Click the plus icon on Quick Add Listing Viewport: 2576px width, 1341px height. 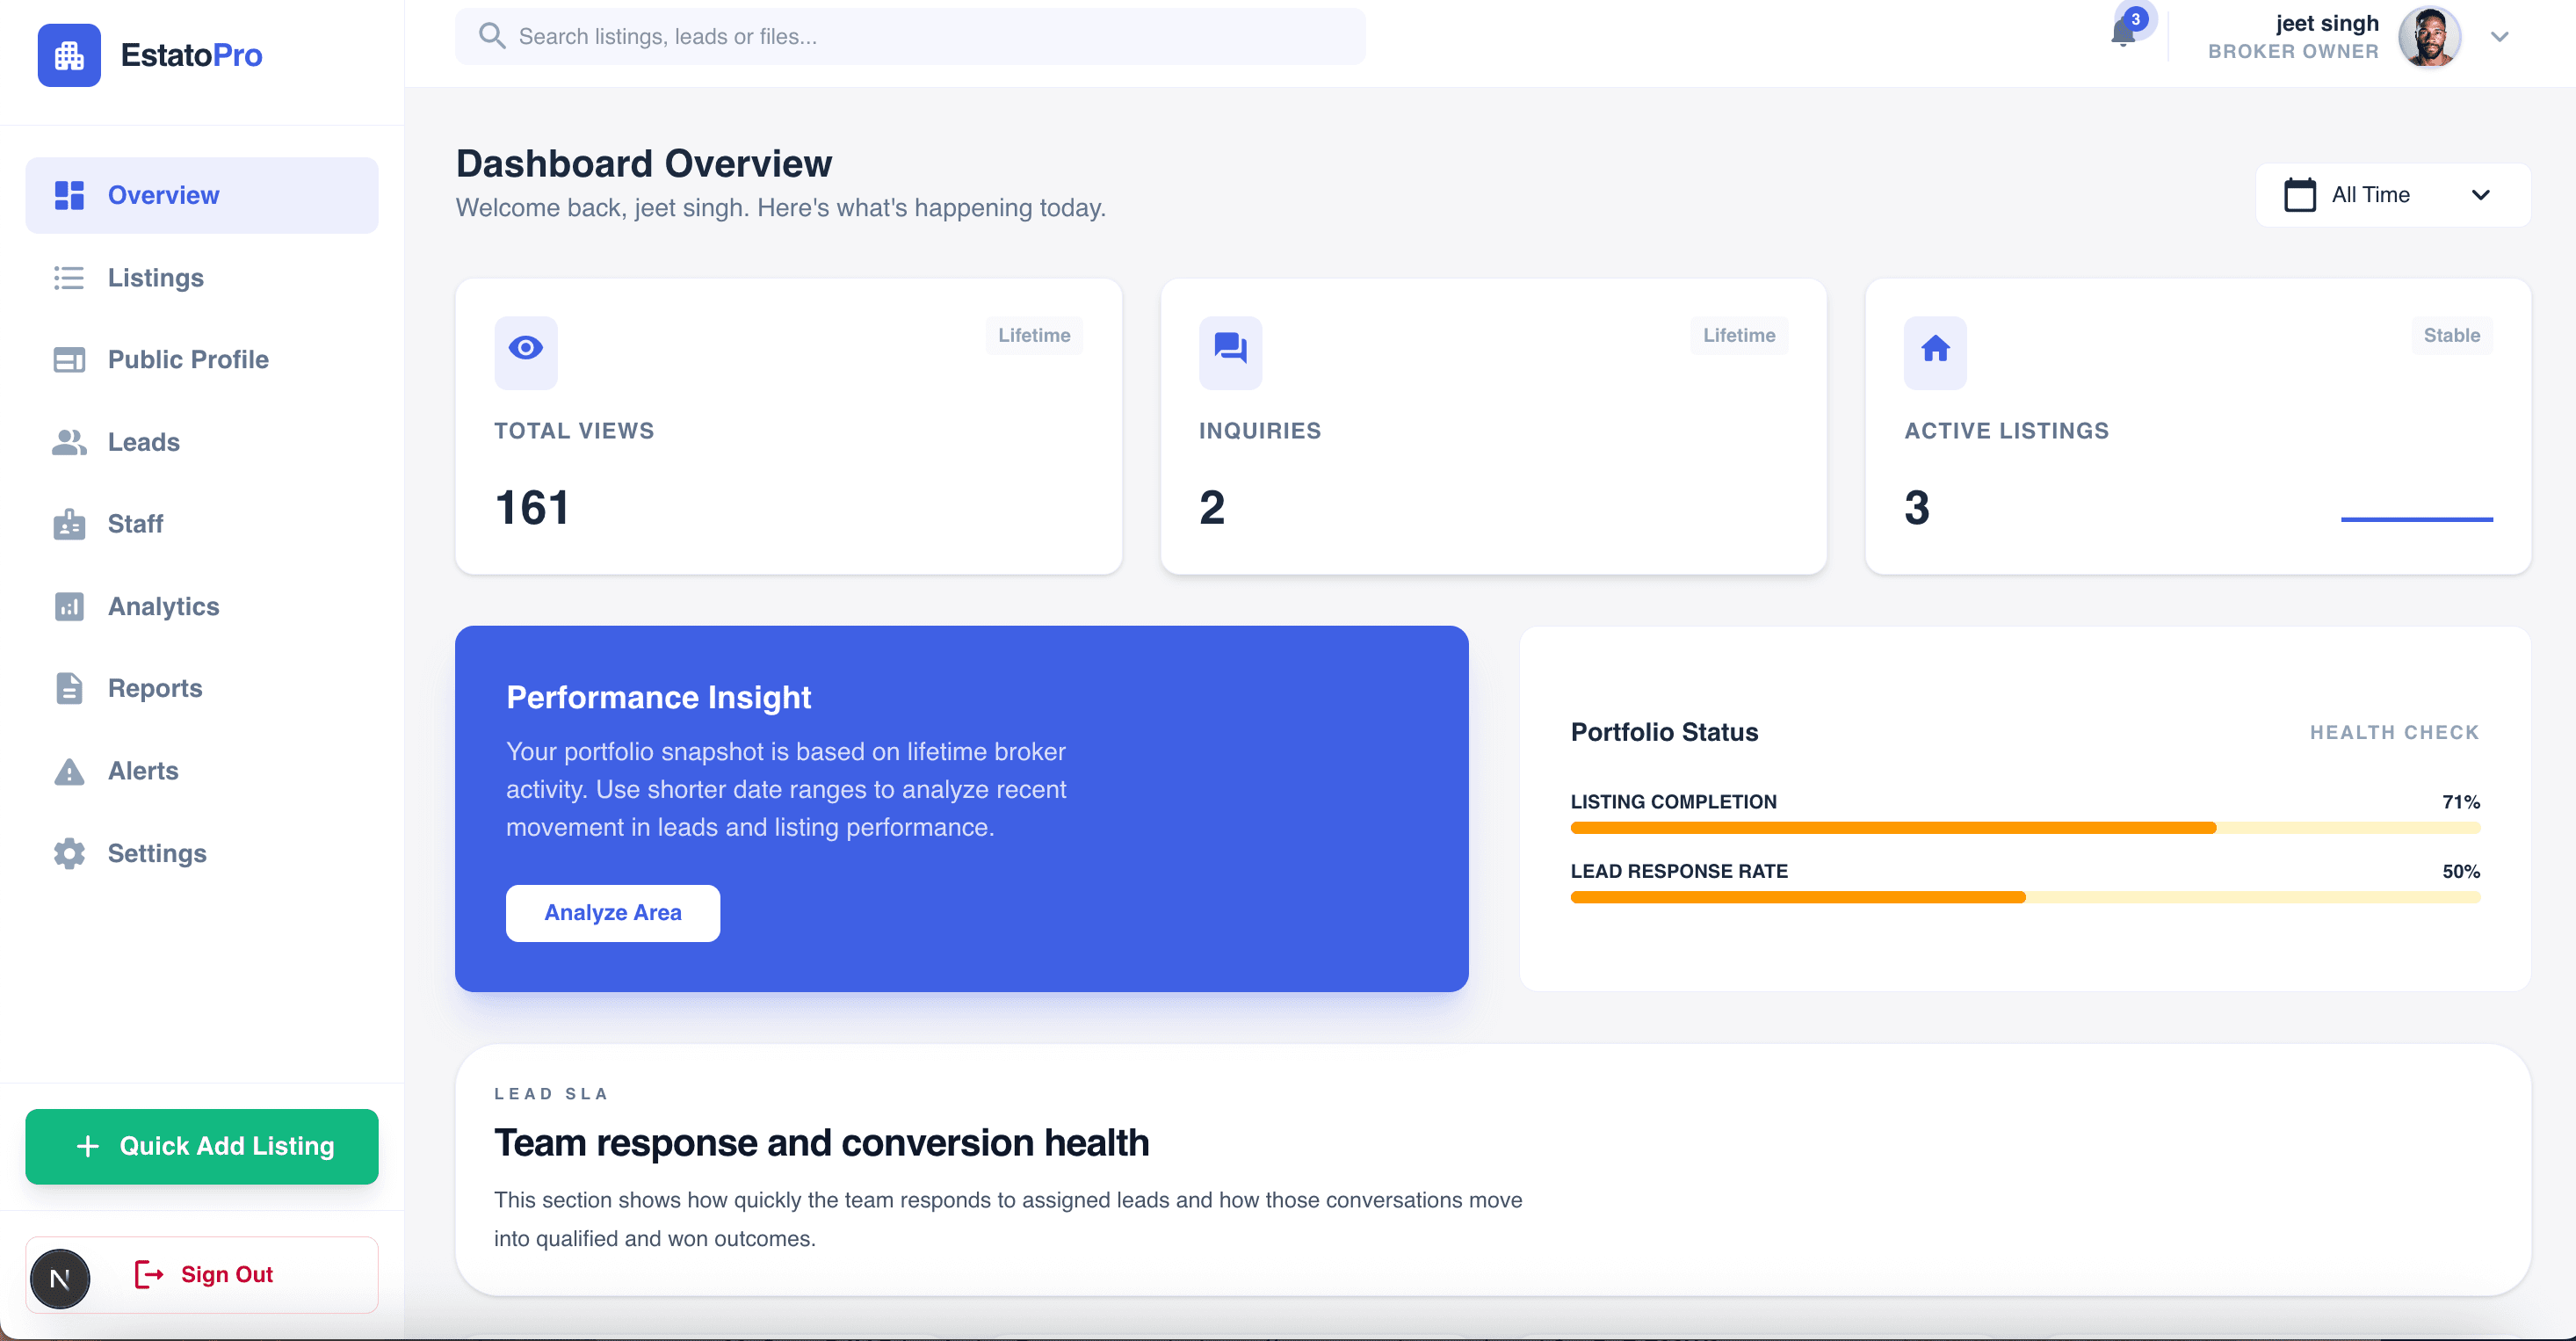pos(88,1146)
